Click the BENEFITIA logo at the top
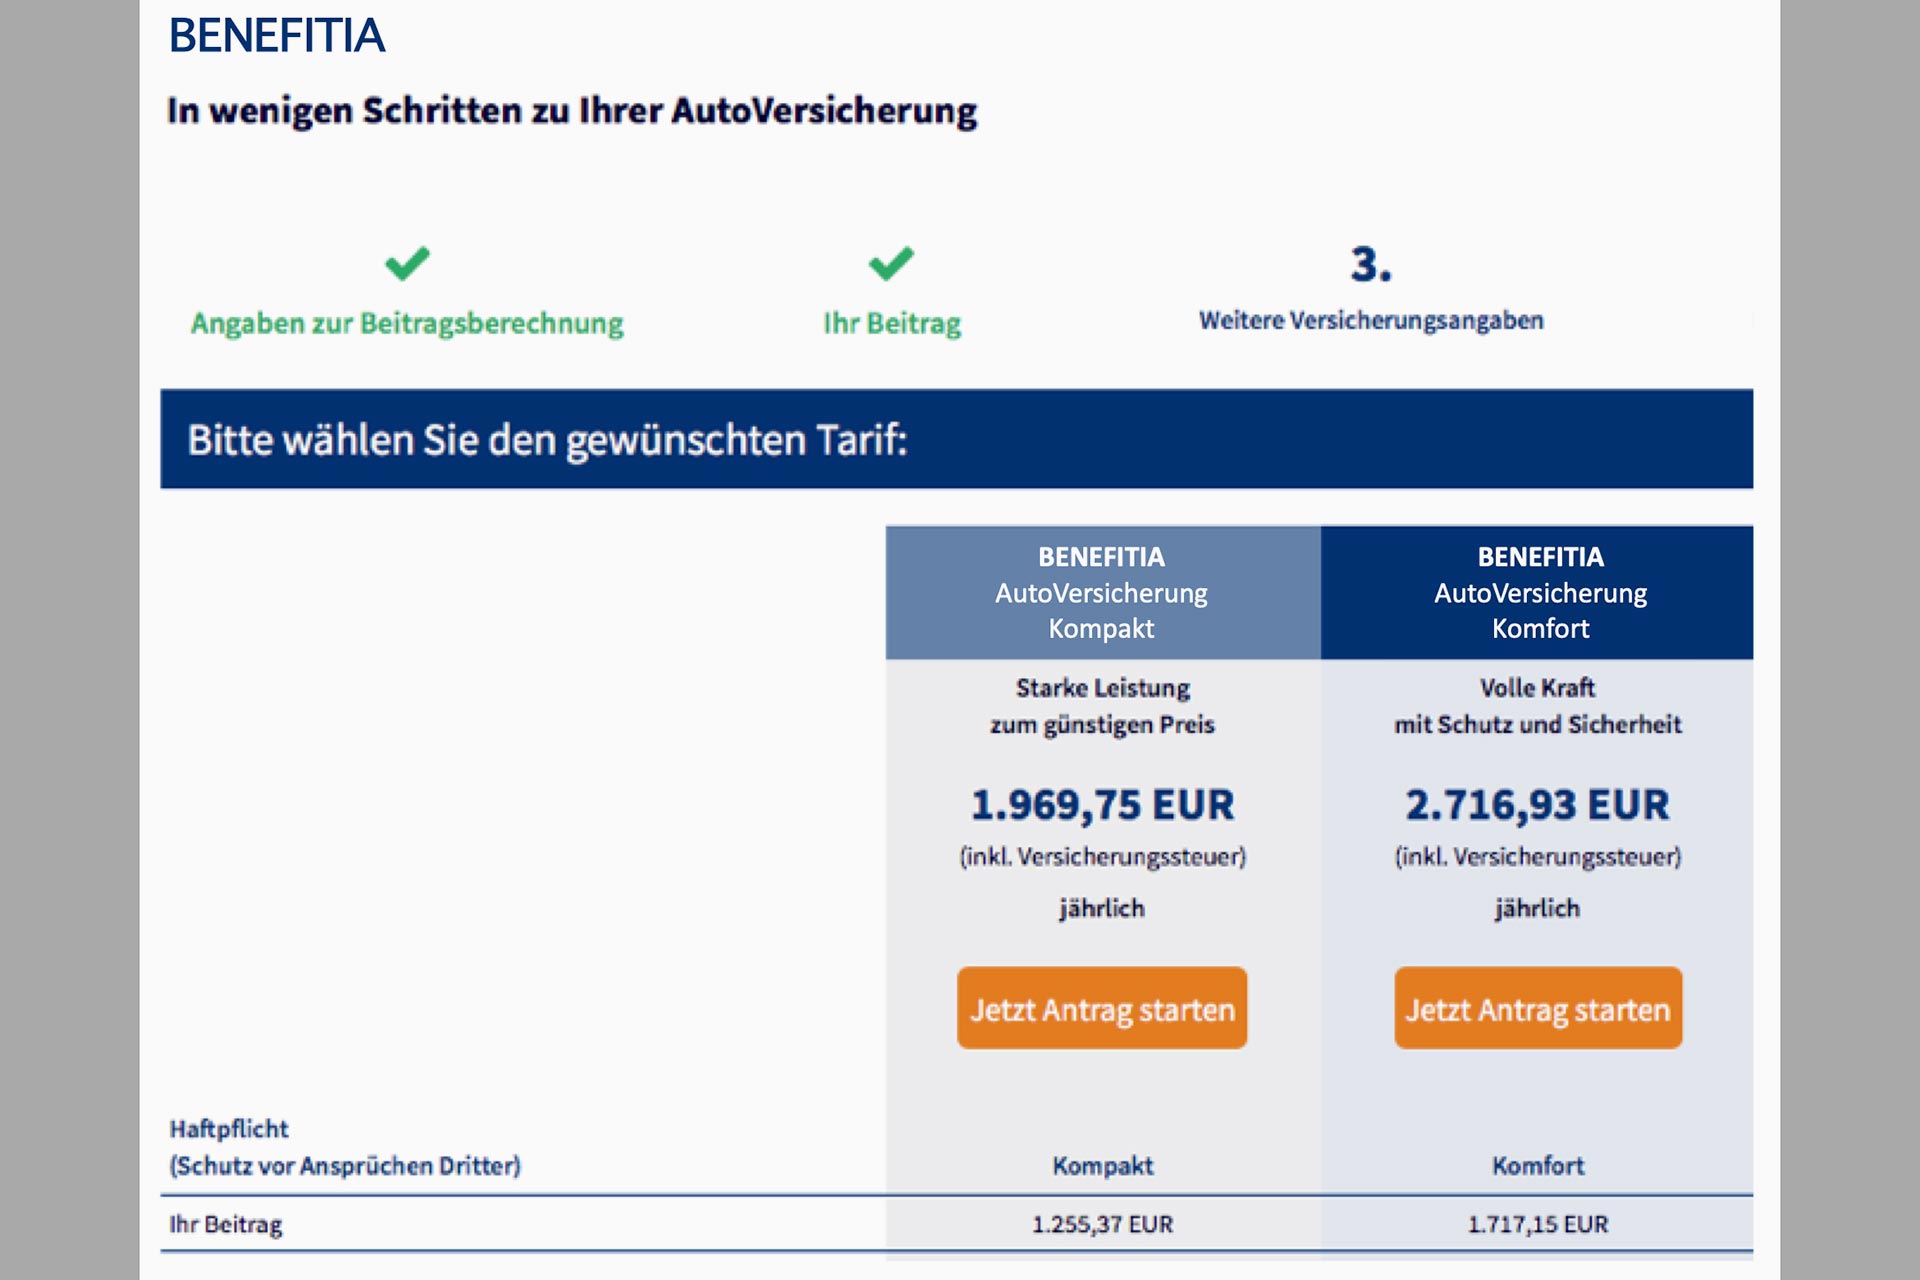 pos(277,36)
